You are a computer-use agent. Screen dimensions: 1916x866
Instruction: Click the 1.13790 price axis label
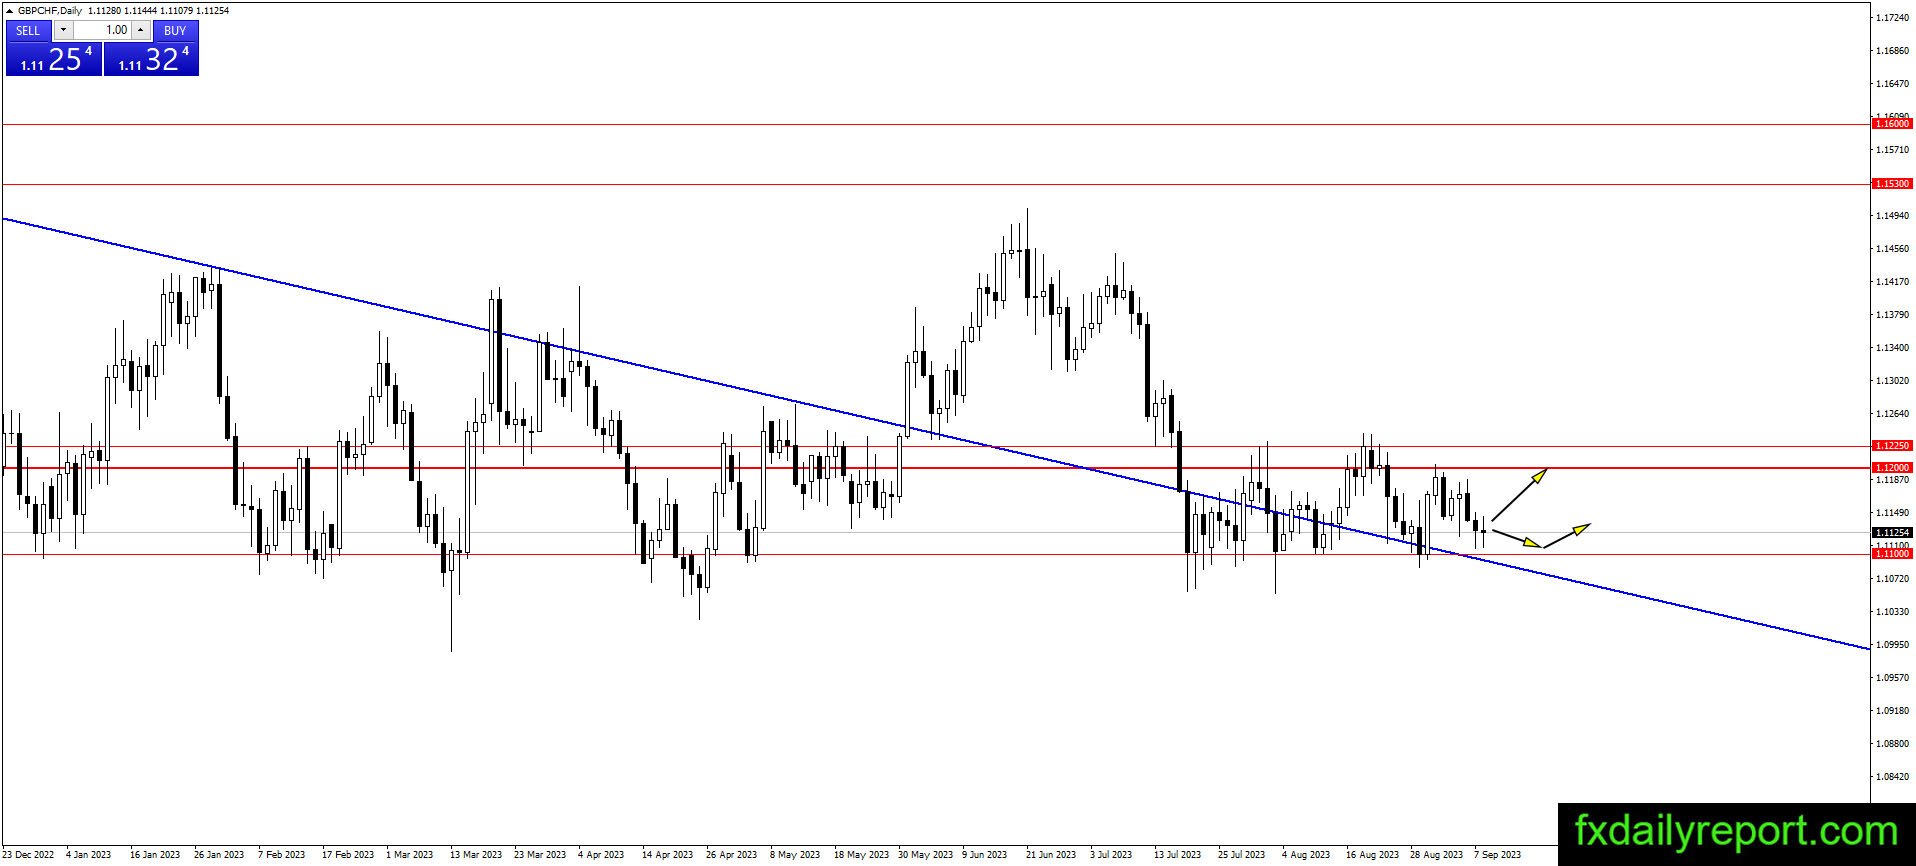[x=1892, y=315]
